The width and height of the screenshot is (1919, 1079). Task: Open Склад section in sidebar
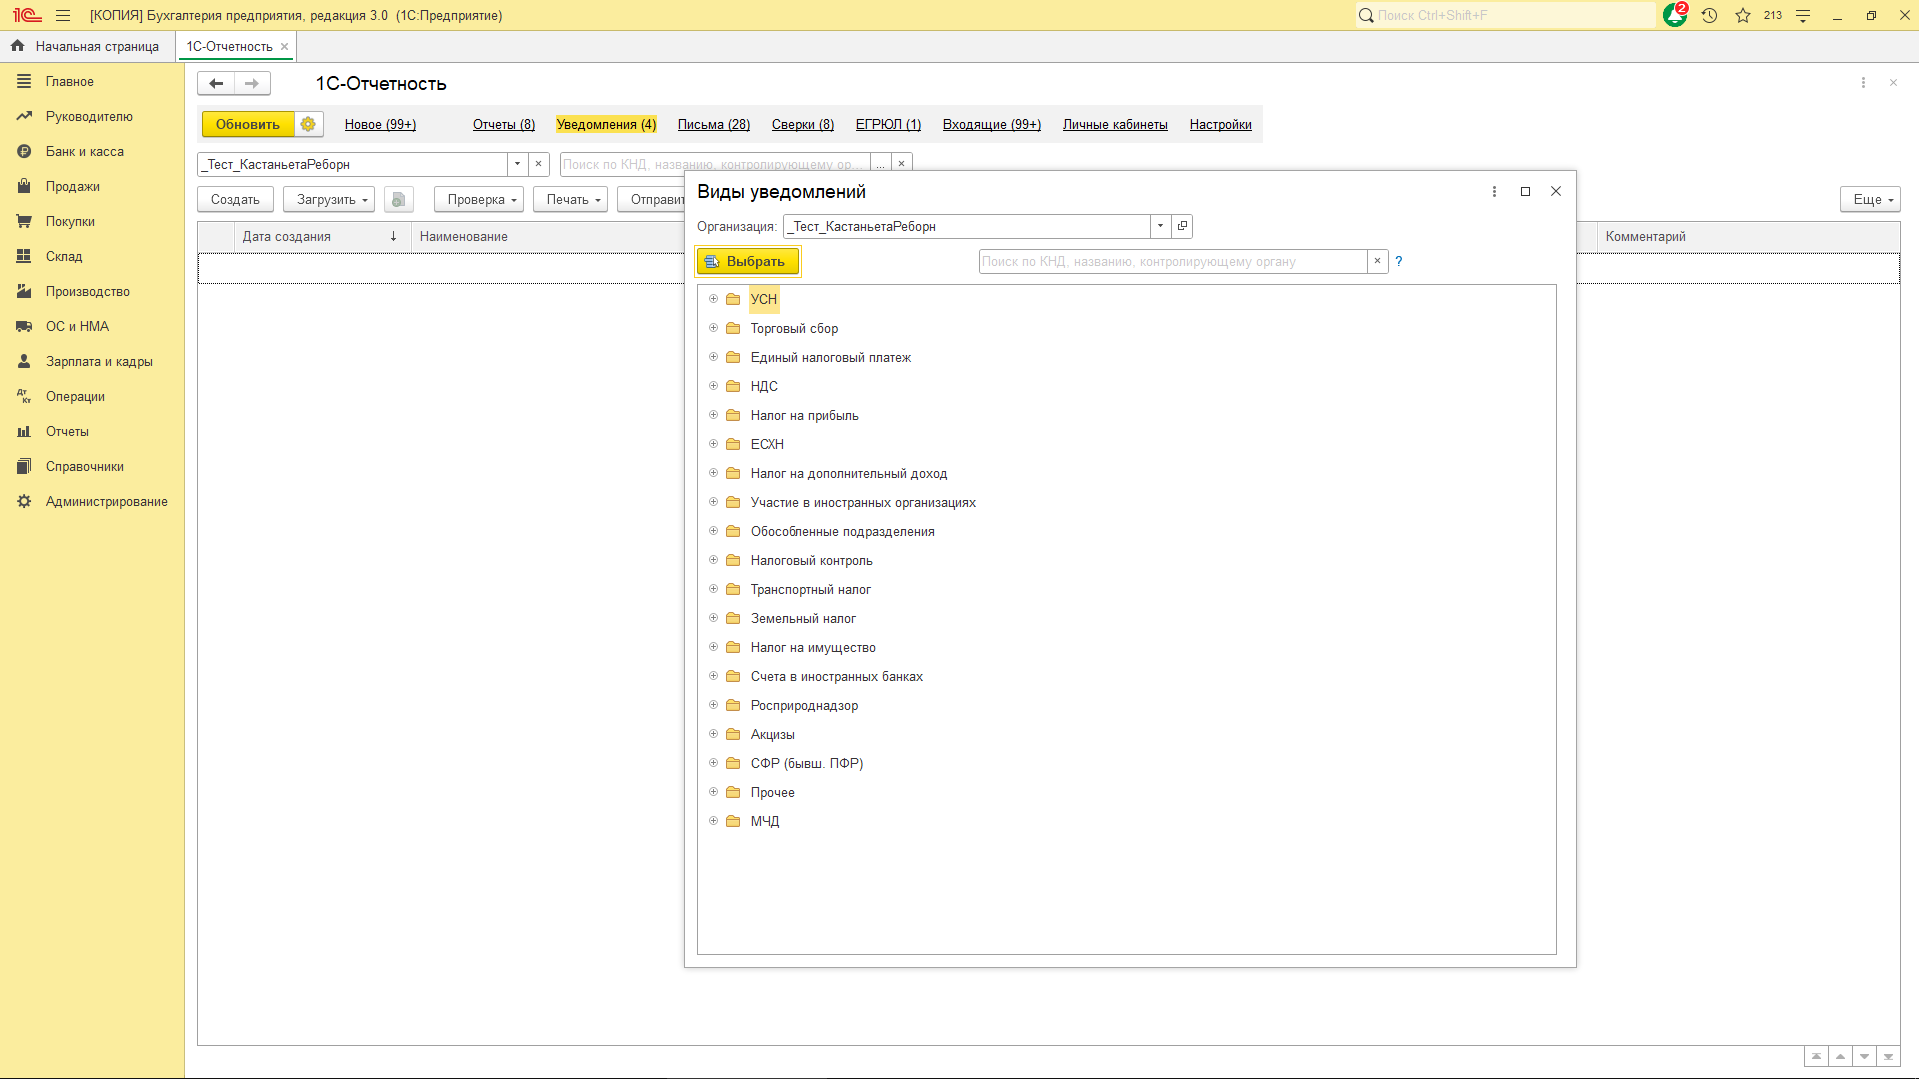(64, 256)
